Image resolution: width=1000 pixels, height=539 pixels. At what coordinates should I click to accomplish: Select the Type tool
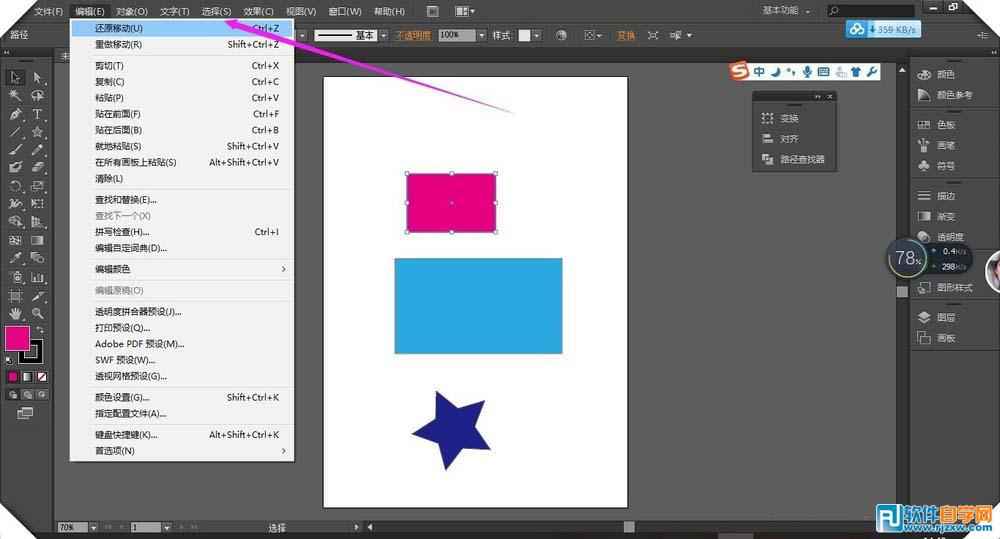38,114
